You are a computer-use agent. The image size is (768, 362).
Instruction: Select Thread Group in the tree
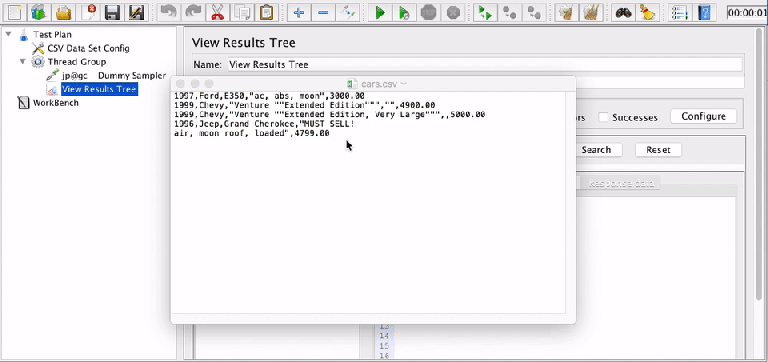coord(76,62)
